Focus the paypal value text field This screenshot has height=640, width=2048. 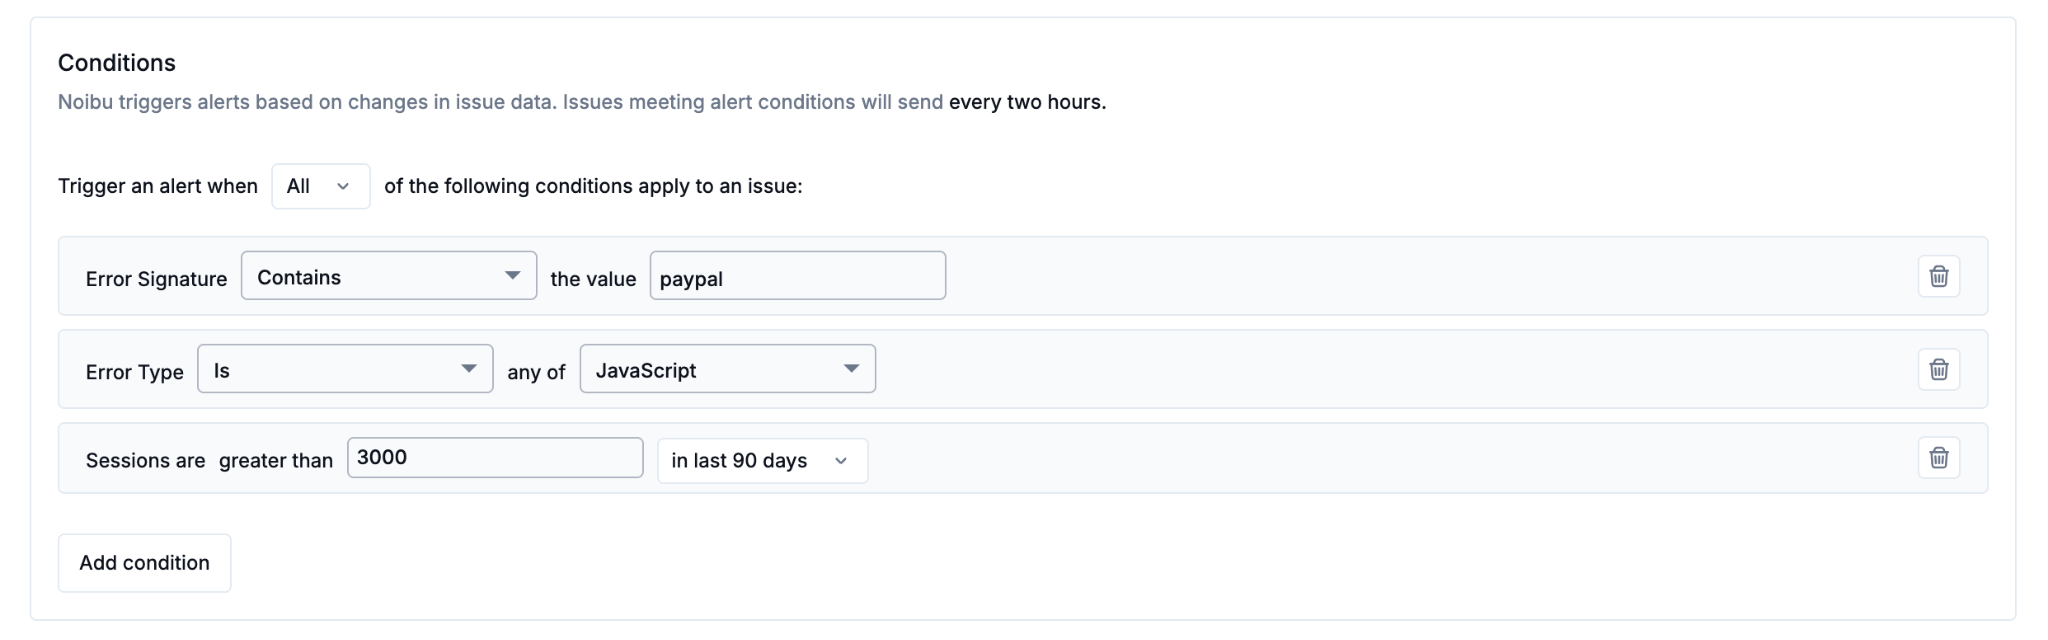click(x=797, y=277)
